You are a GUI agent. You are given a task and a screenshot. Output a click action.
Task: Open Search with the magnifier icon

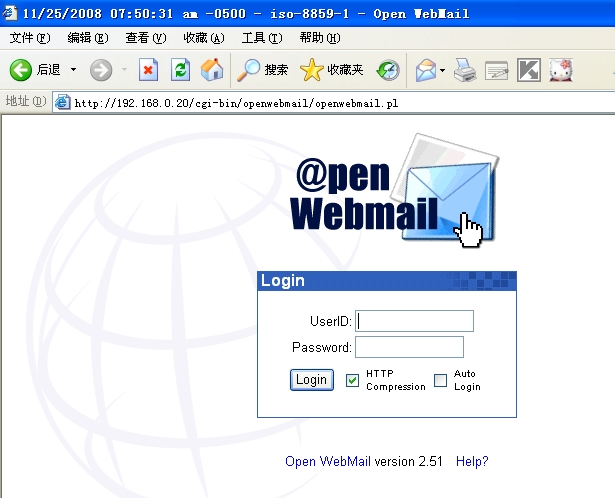pyautogui.click(x=263, y=70)
